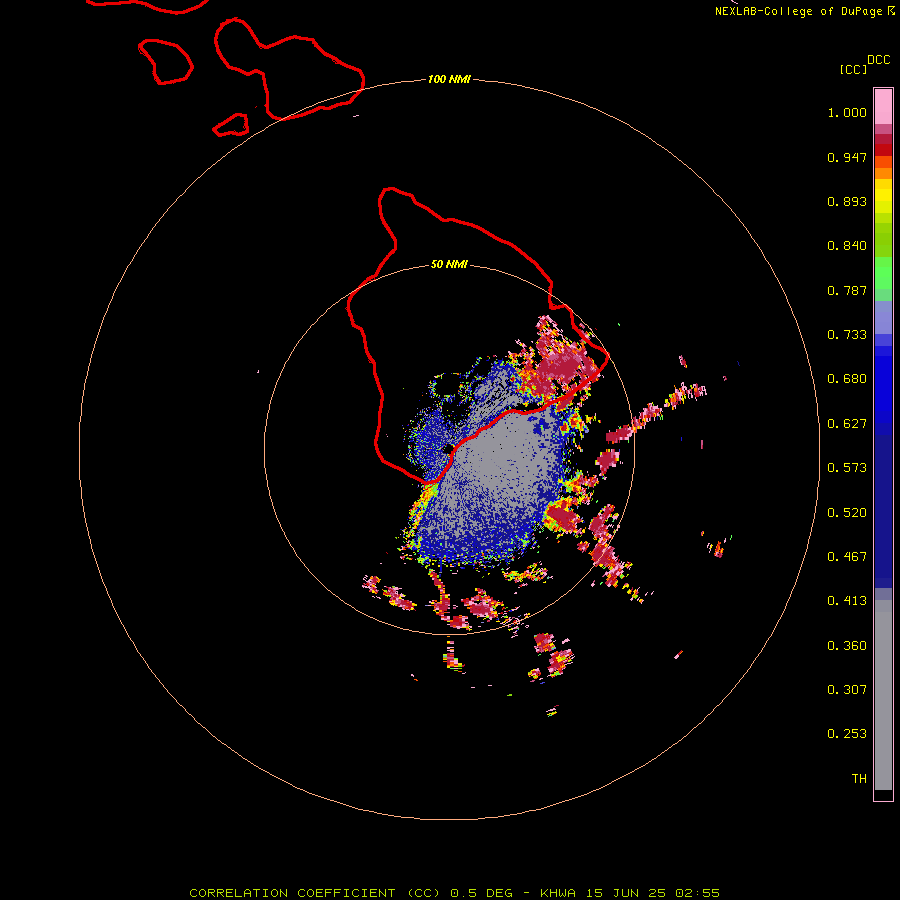Viewport: 900px width, 900px height.
Task: Click the DCC label above the color bar
Action: [879, 60]
